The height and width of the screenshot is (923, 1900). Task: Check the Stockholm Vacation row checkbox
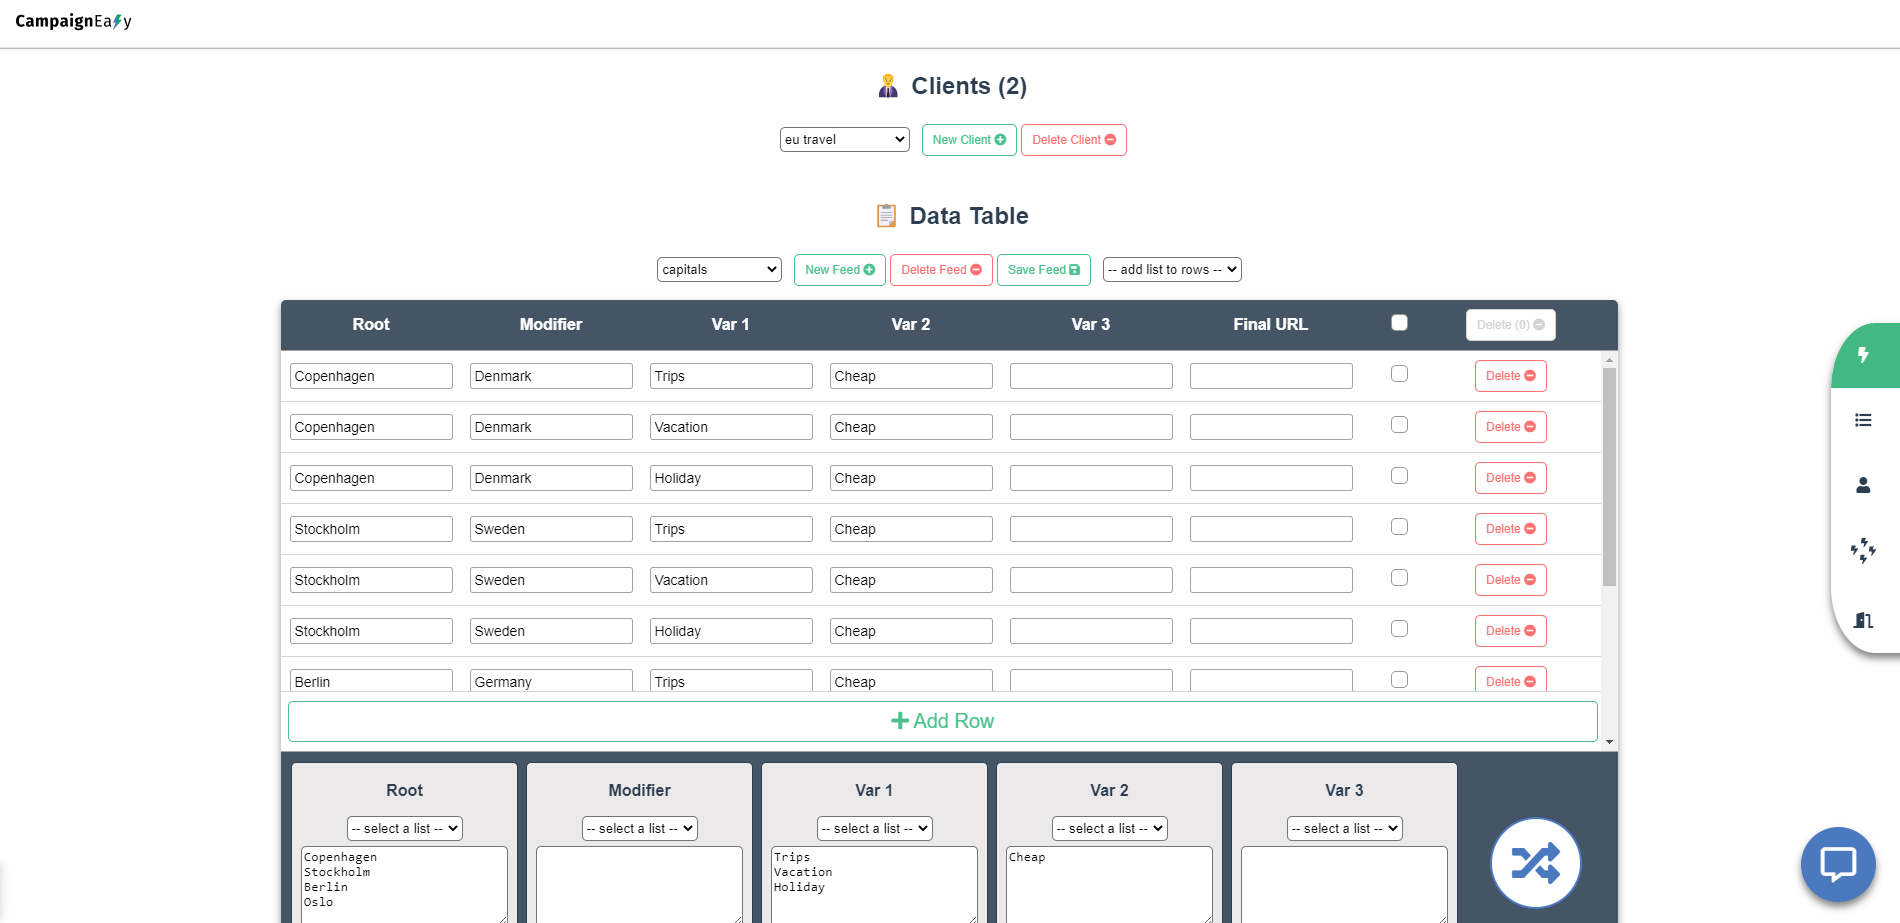point(1399,578)
